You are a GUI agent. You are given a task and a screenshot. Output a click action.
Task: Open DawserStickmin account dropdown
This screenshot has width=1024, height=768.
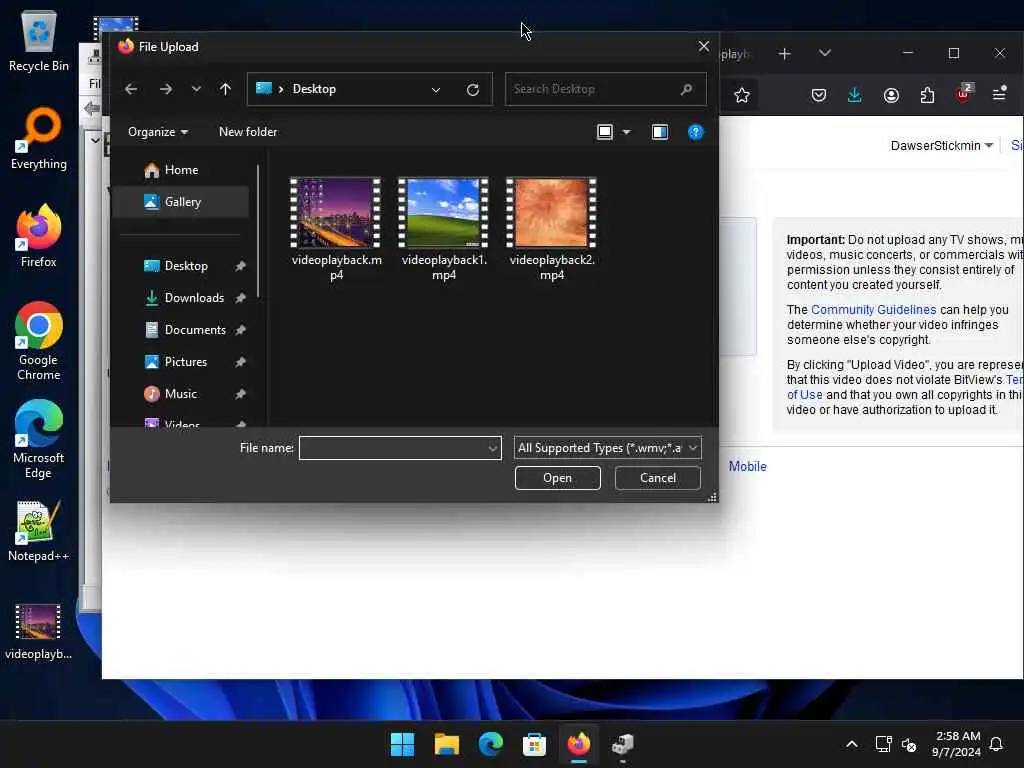pos(941,146)
